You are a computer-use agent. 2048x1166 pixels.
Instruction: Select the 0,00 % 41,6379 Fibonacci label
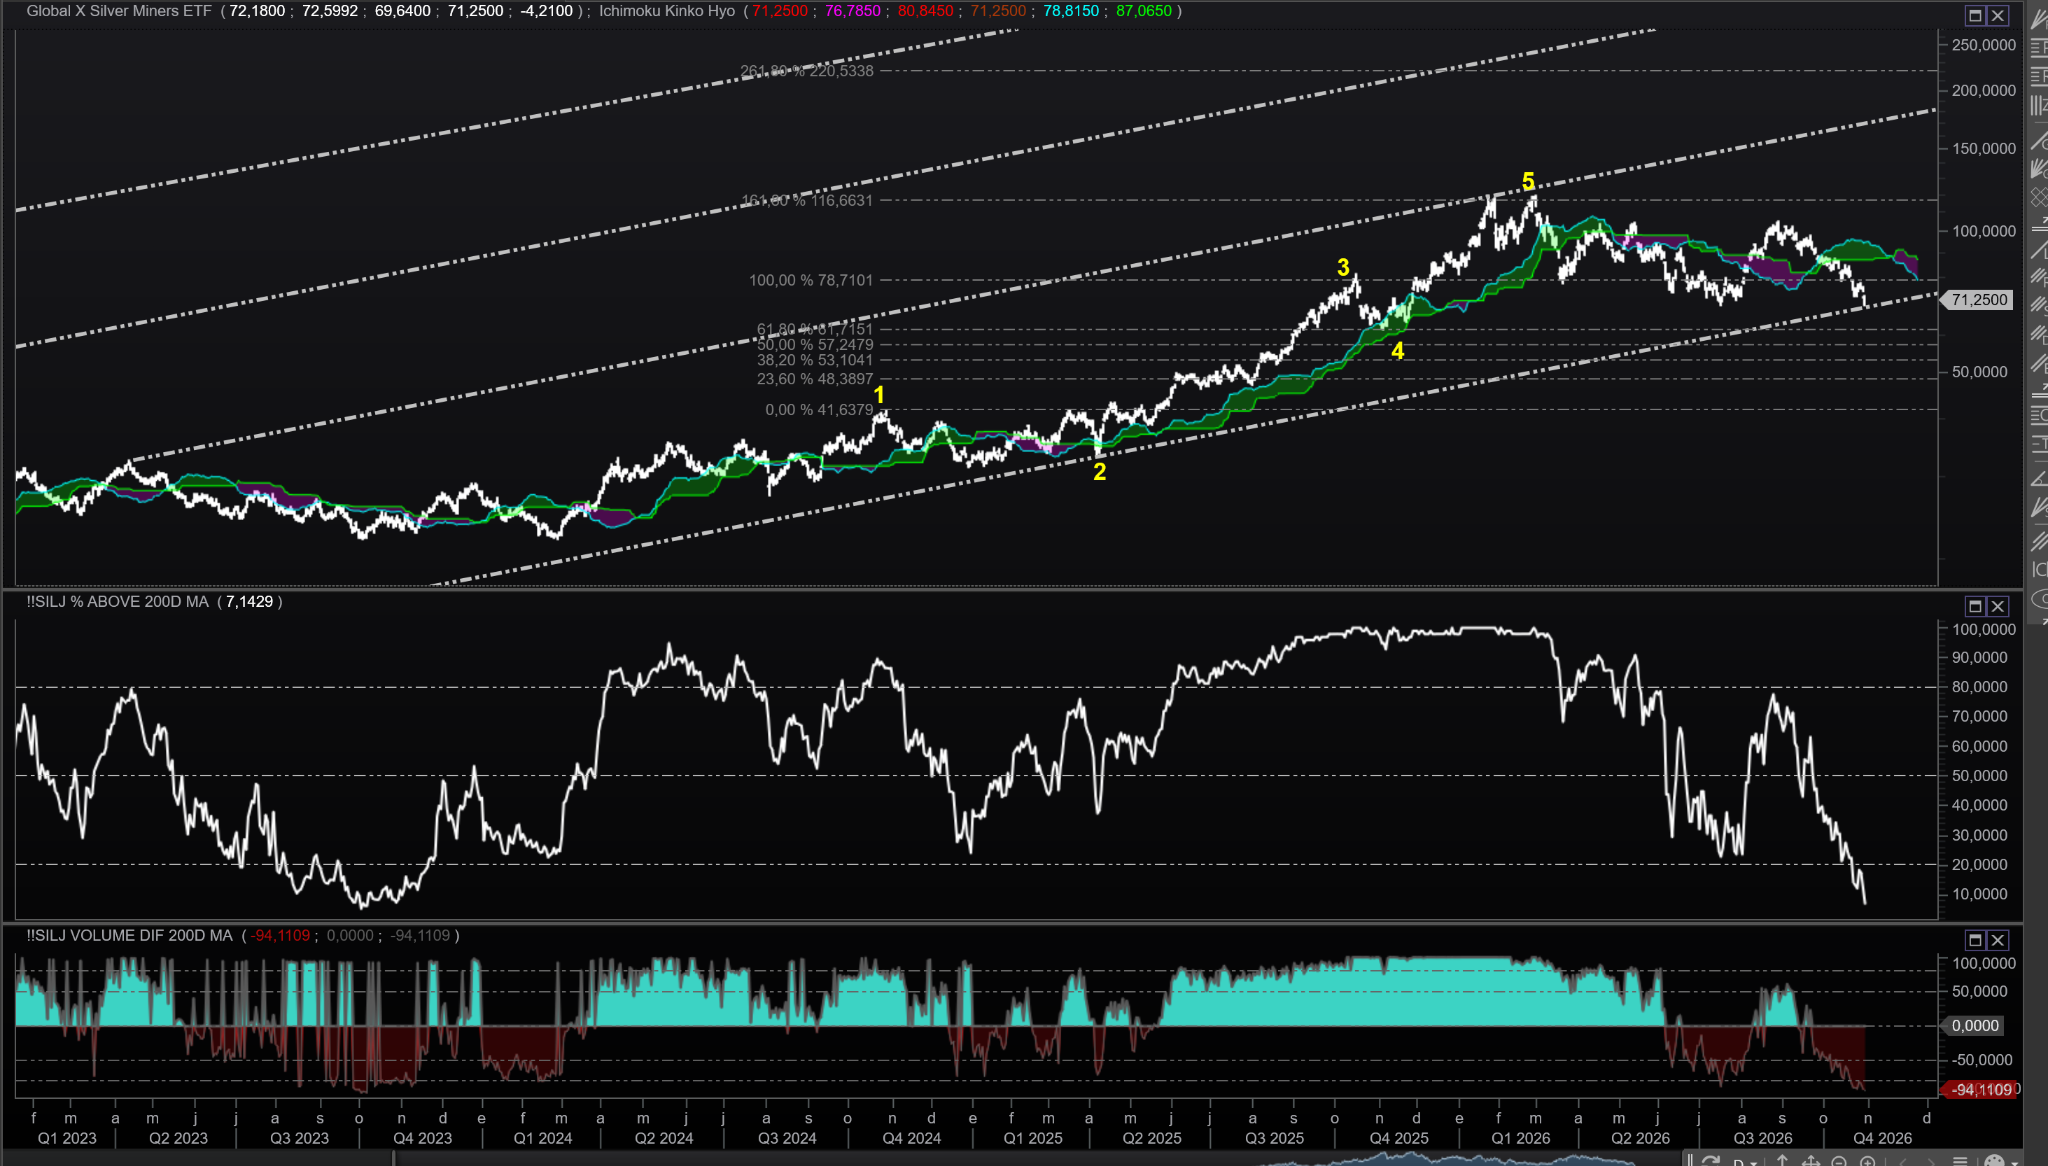[819, 410]
